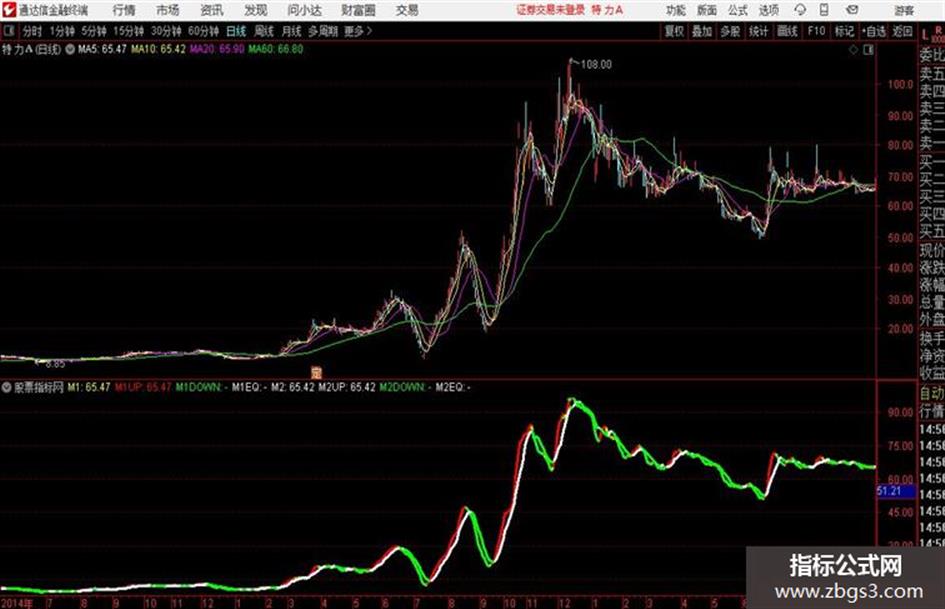This screenshot has height=609, width=945.
Task: Click the 委比 label in the side panel
Action: 932,55
